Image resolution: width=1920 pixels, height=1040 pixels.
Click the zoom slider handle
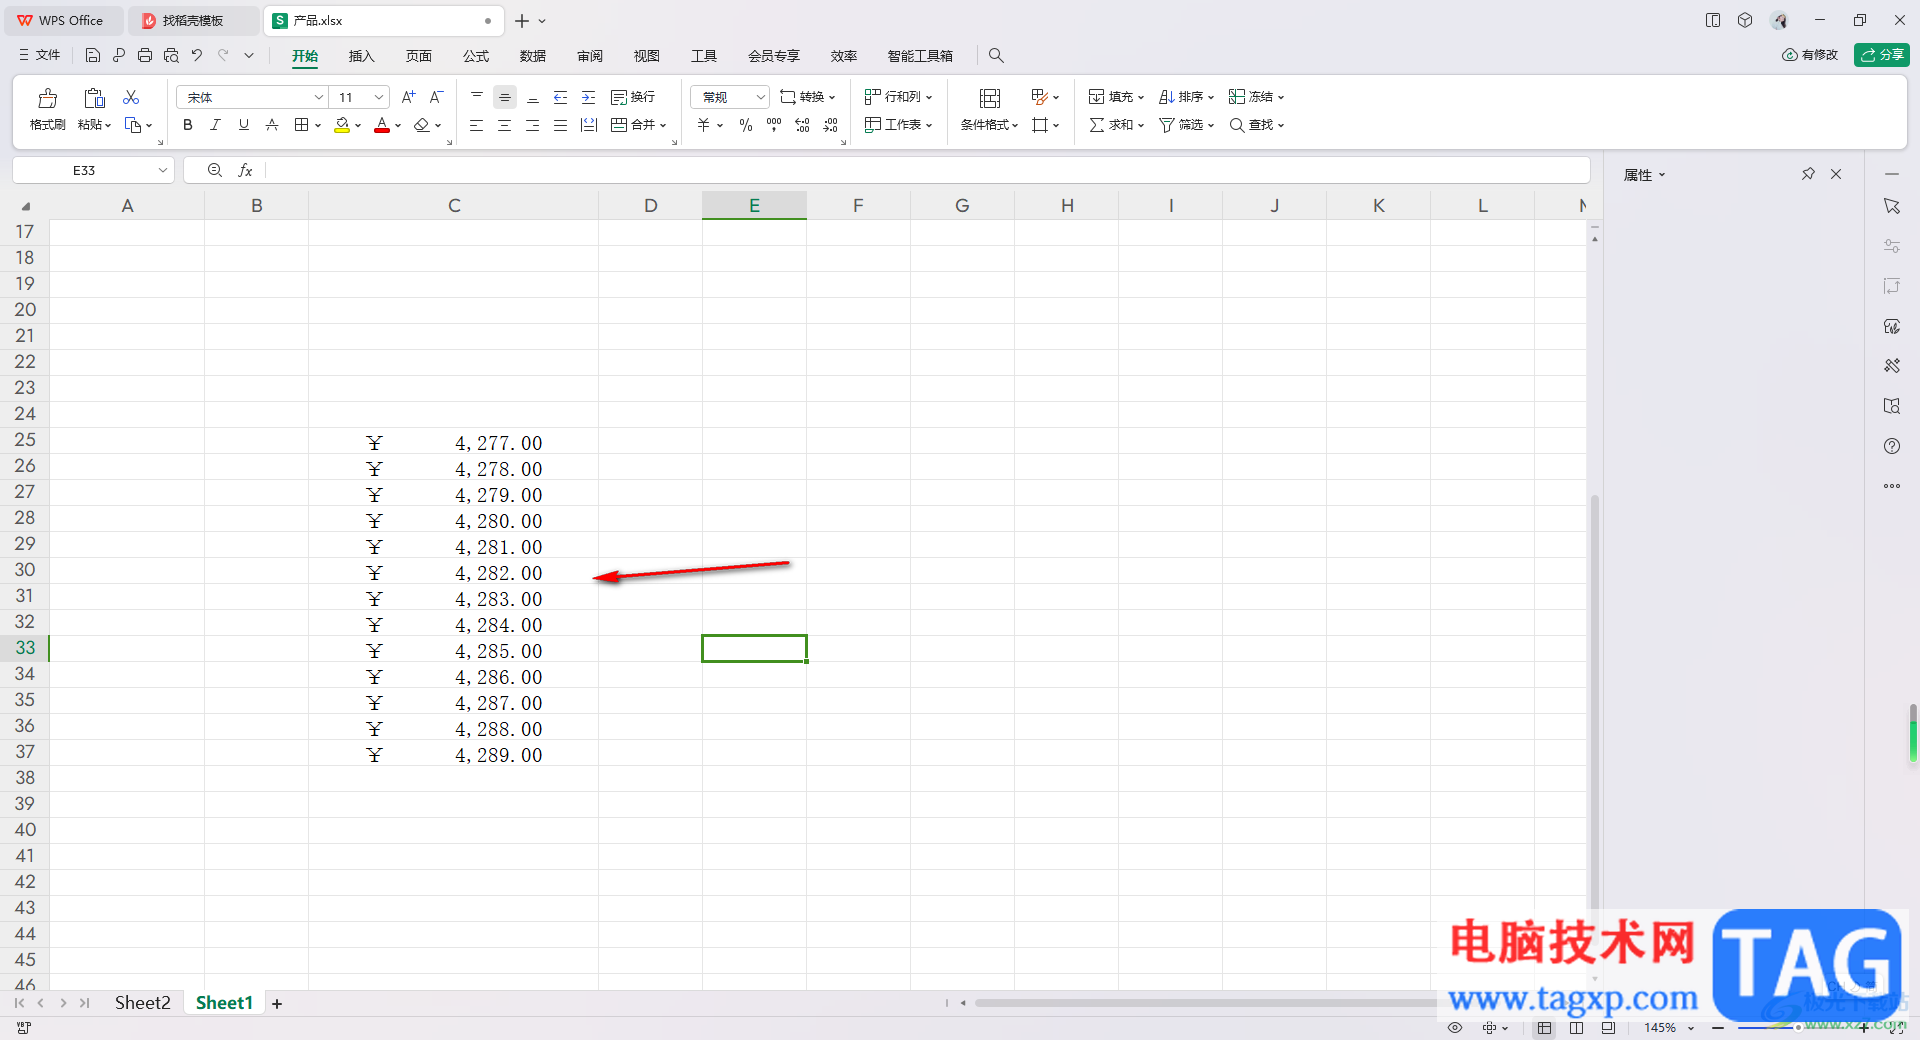(x=1797, y=1028)
